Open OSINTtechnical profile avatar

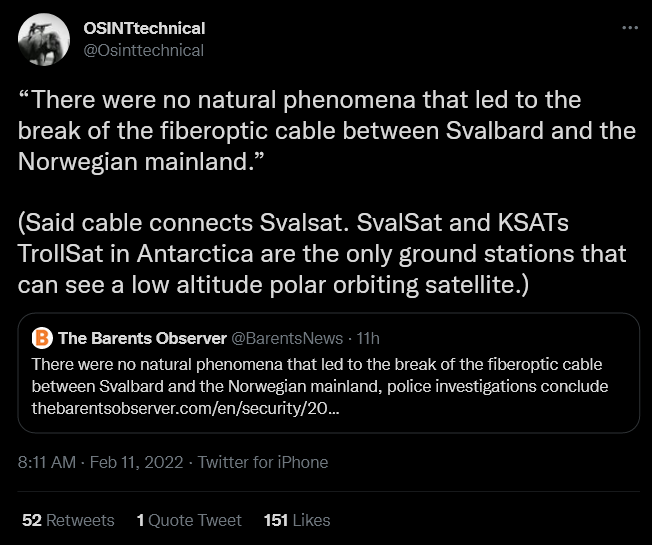[x=44, y=39]
